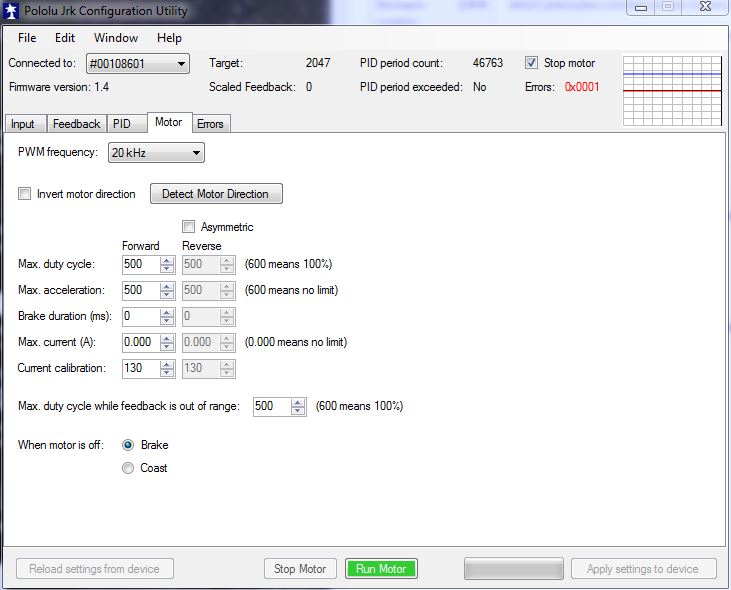Click the blank gray button beside Apply settings

[x=514, y=569]
